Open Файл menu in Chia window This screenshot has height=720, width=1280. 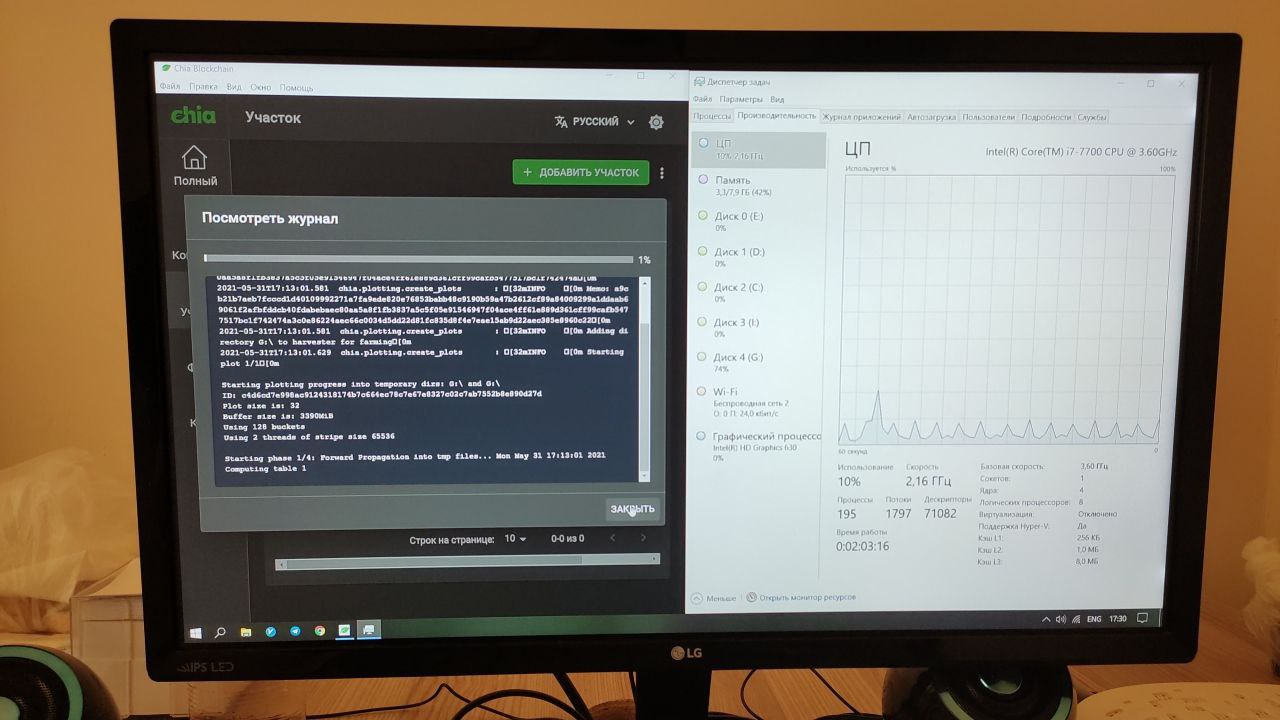pyautogui.click(x=169, y=87)
